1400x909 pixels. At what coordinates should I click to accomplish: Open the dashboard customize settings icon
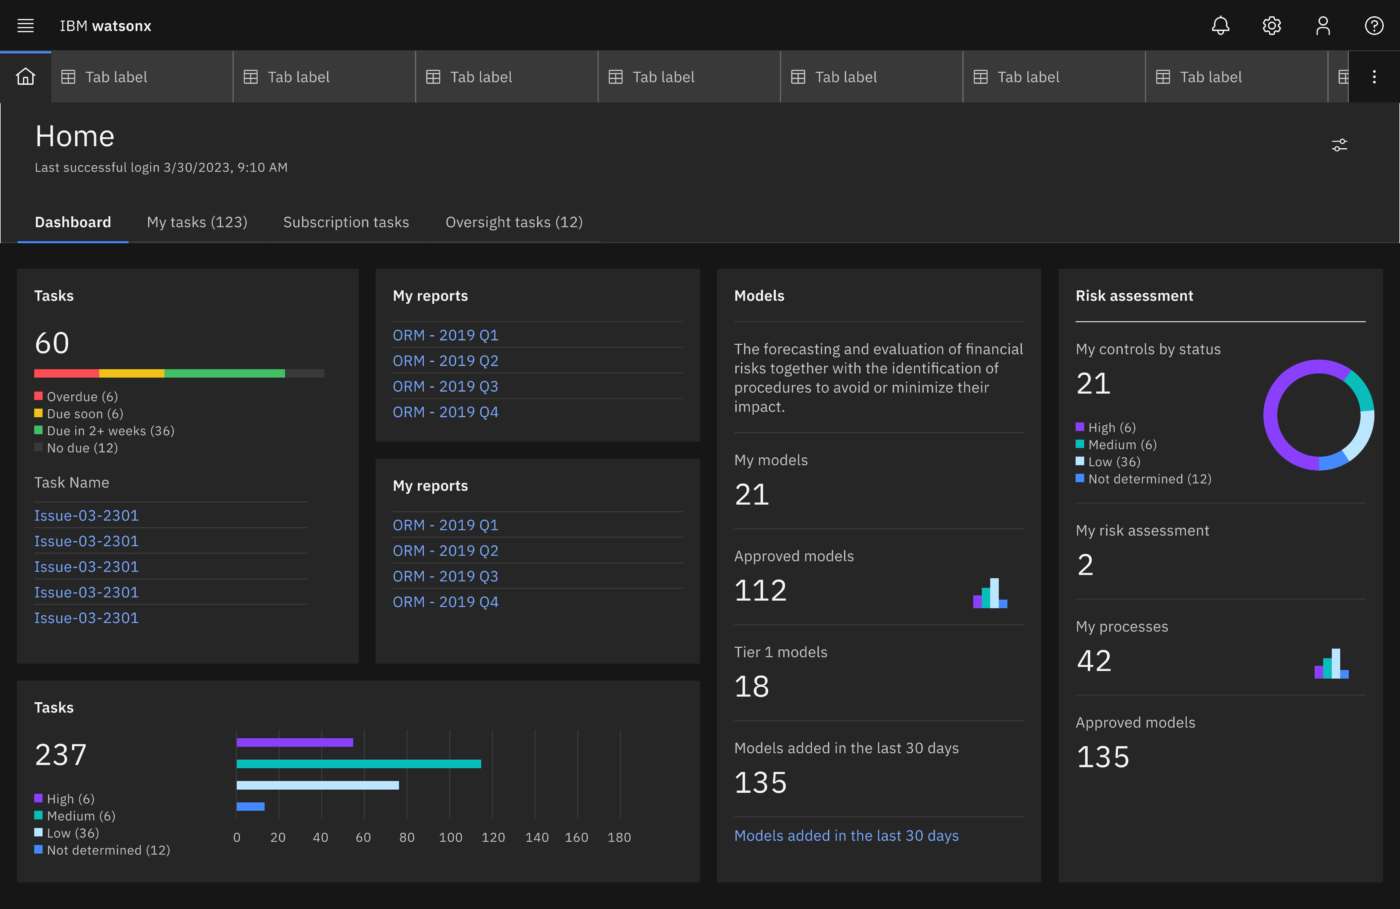pyautogui.click(x=1339, y=145)
